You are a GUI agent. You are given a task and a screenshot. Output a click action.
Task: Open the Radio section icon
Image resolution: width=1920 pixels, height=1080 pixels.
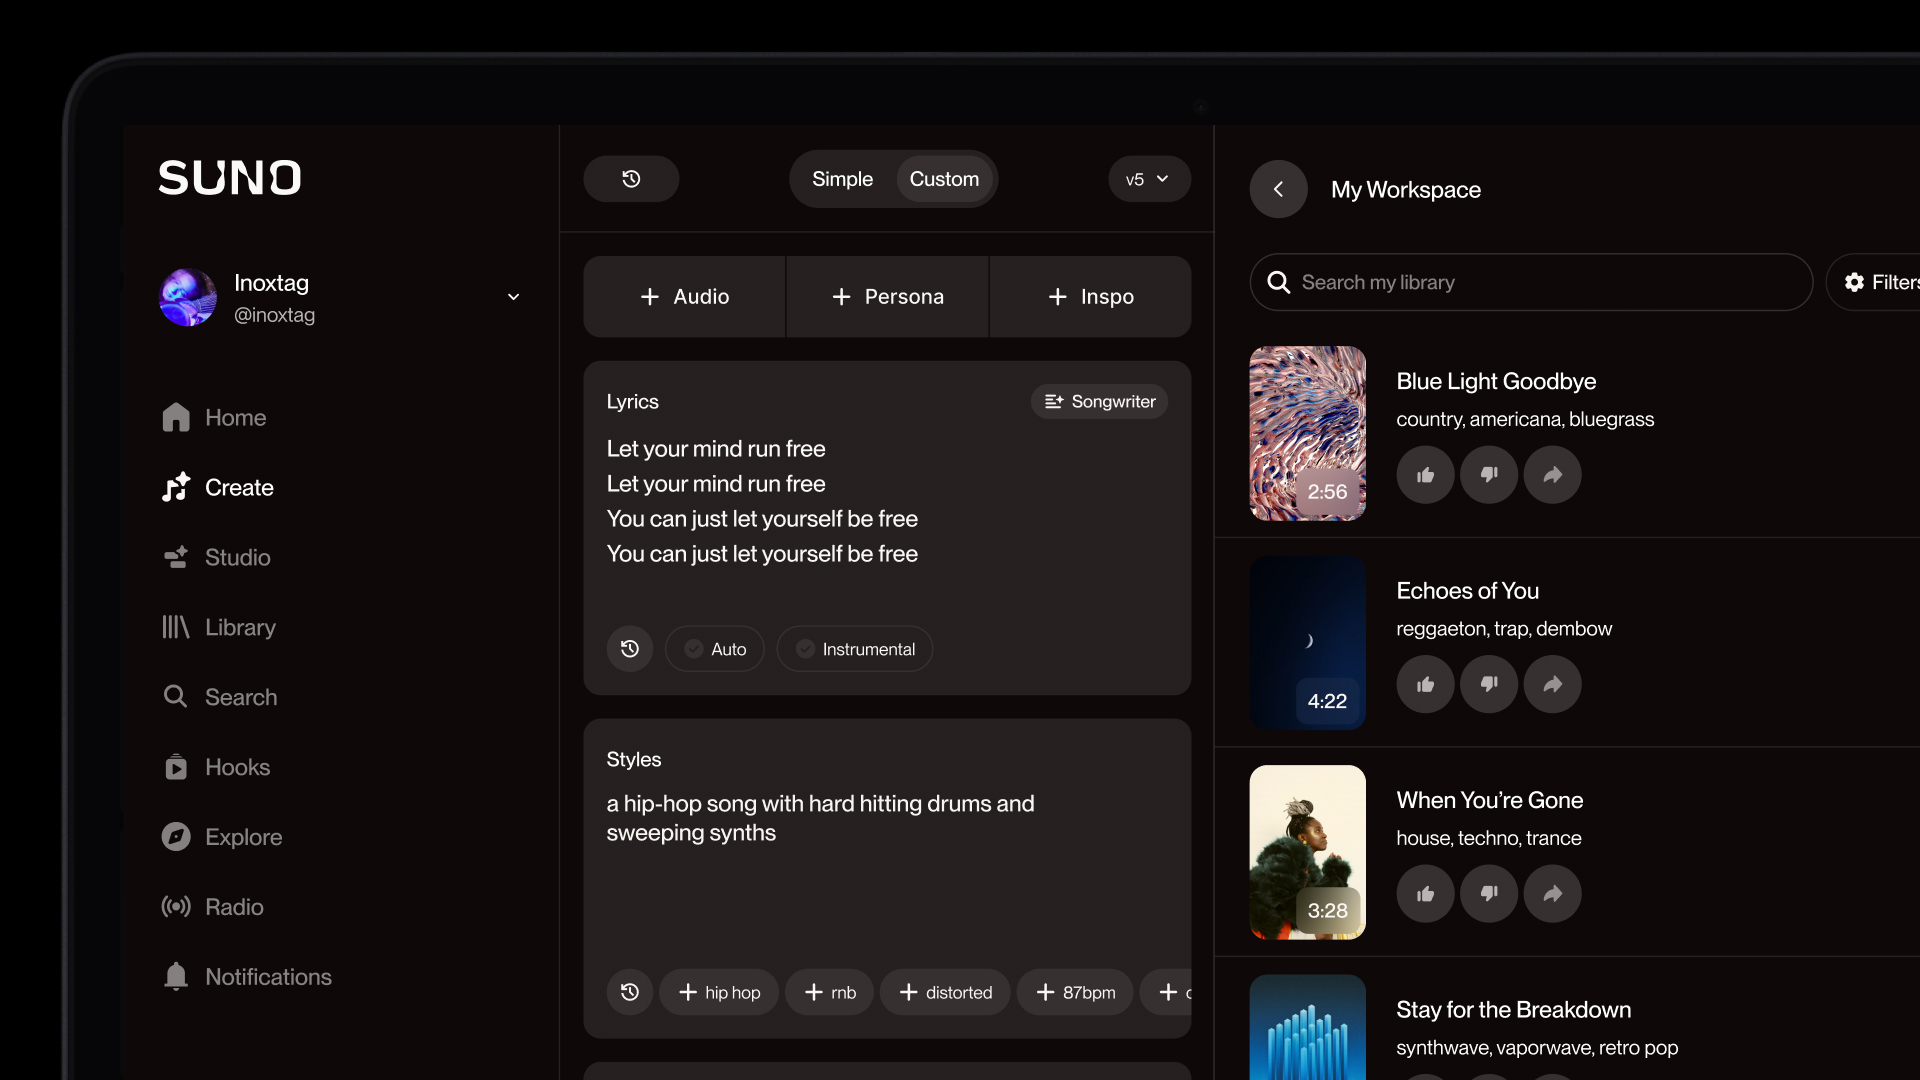point(176,907)
